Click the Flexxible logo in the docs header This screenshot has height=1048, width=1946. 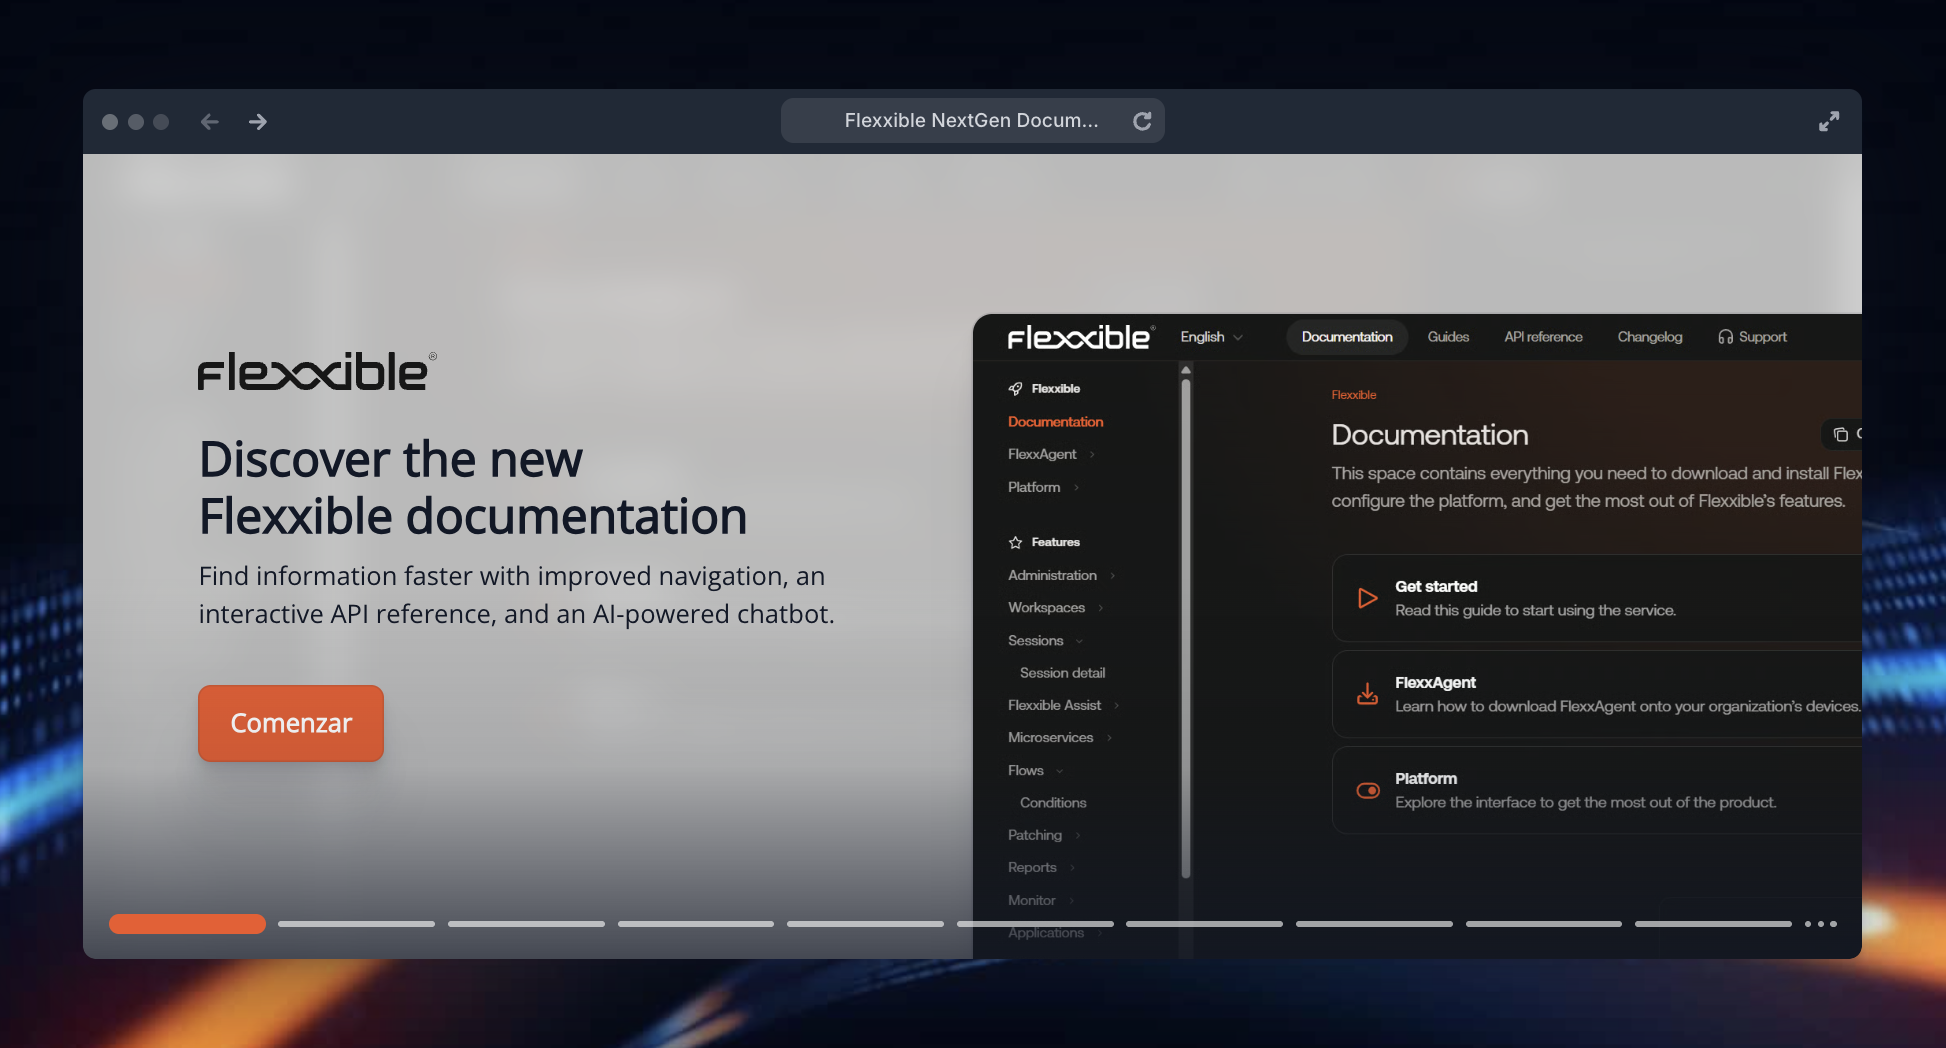click(1081, 337)
